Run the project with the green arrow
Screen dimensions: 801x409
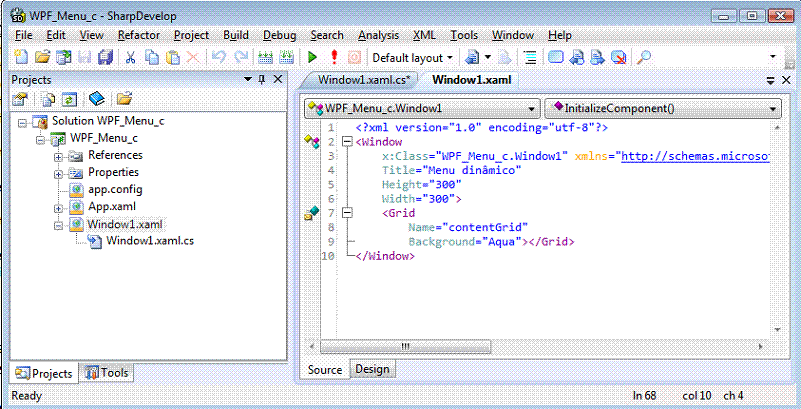click(312, 57)
